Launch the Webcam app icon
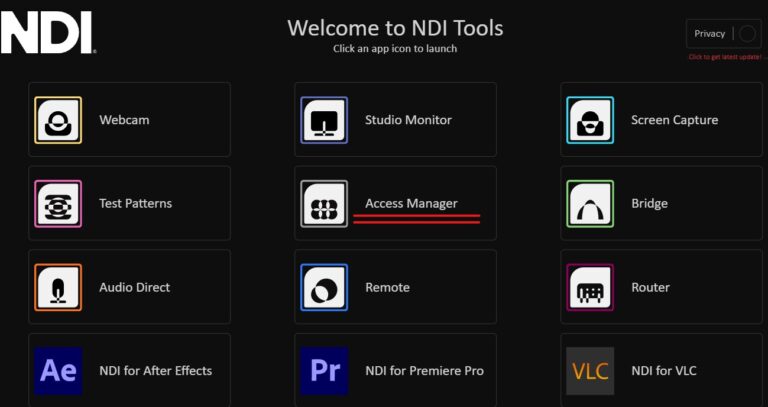The height and width of the screenshot is (407, 768). click(x=58, y=120)
